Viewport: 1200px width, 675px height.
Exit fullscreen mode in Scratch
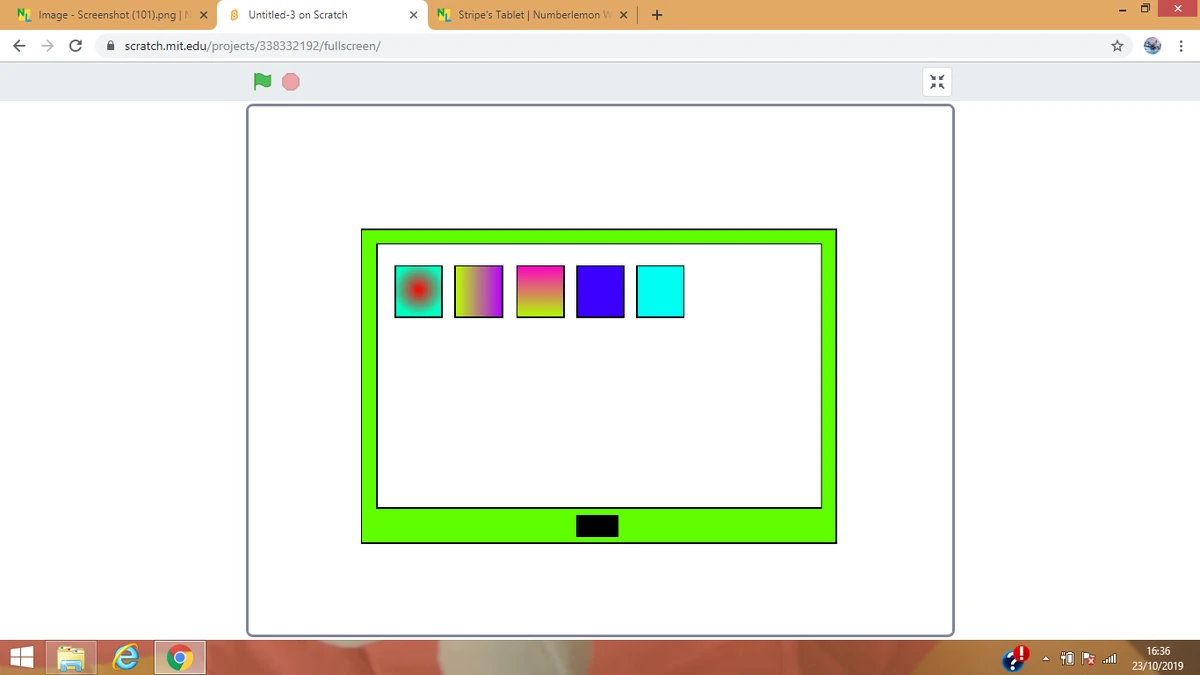click(936, 81)
